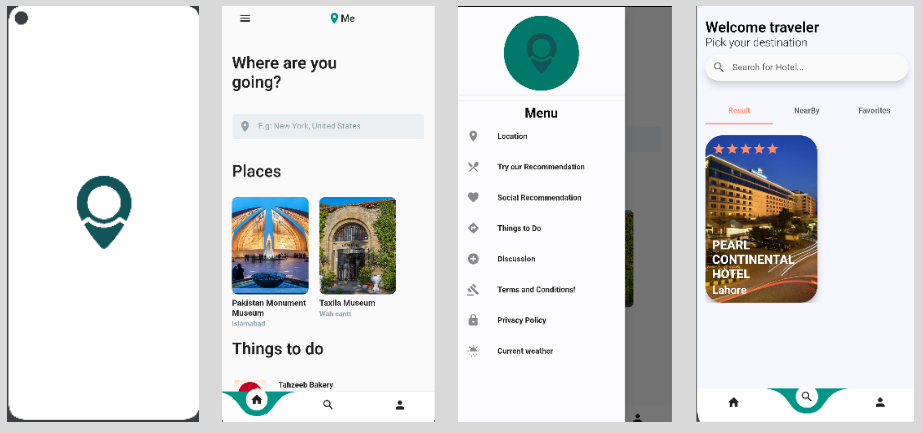The image size is (923, 433).
Task: Open the hamburger menu icon
Action: (245, 18)
